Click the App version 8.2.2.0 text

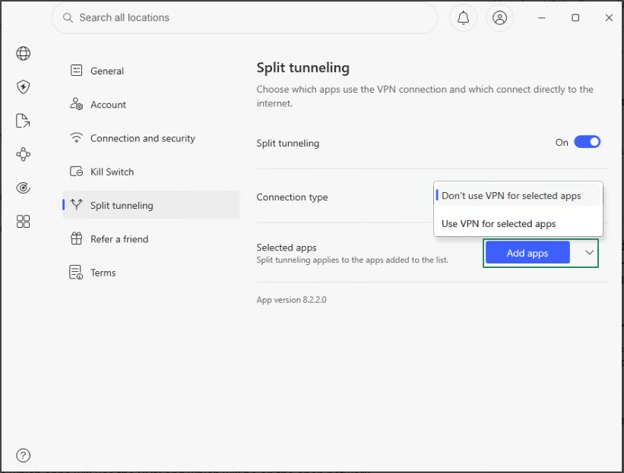[x=291, y=300]
